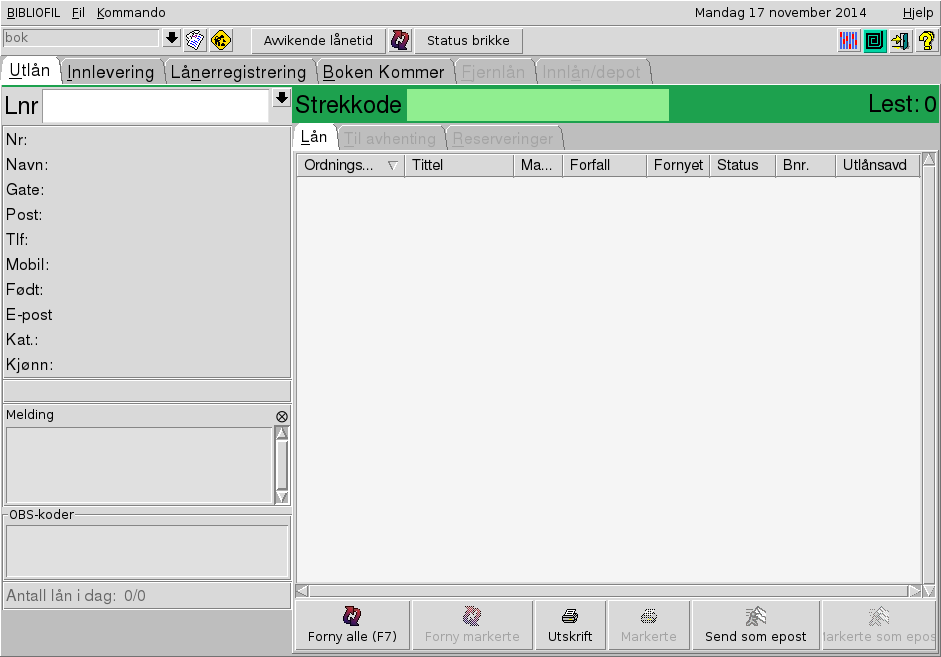Click the barcode stripes toolbar icon

coord(849,41)
